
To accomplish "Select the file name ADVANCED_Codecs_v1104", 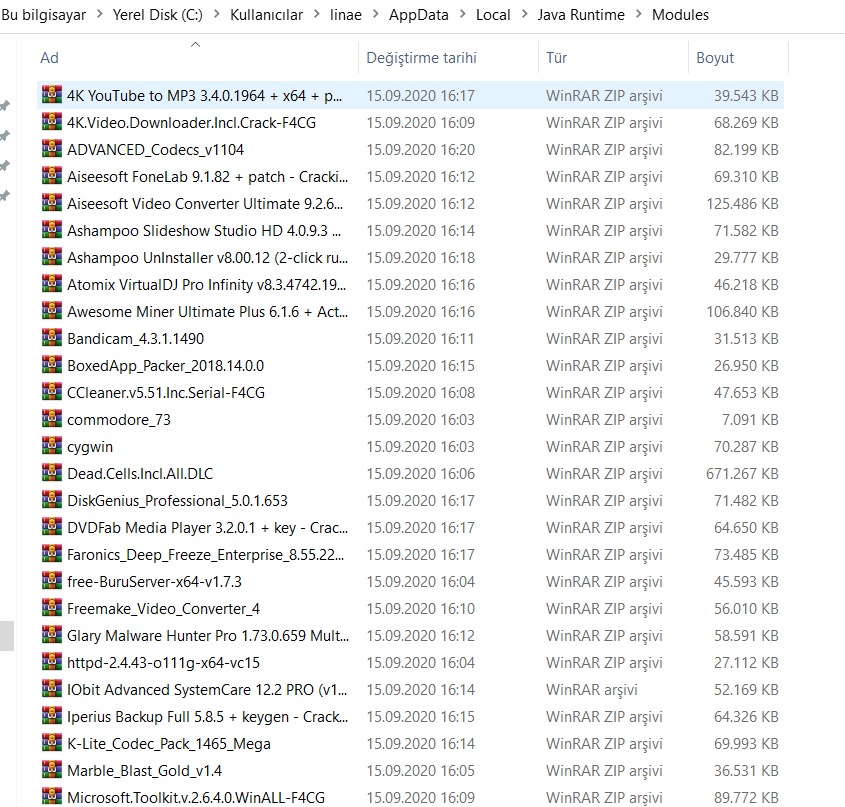I will coord(155,149).
